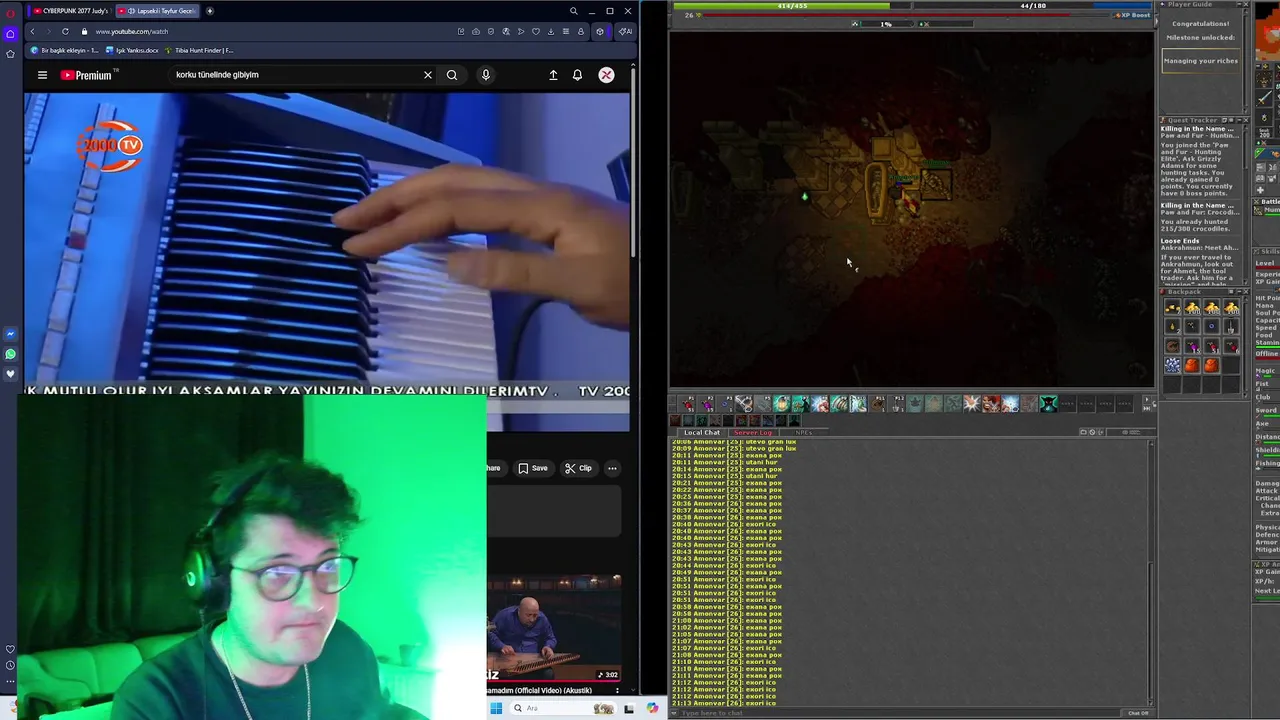Save the video with the Save button
The image size is (1280, 720).
point(533,468)
